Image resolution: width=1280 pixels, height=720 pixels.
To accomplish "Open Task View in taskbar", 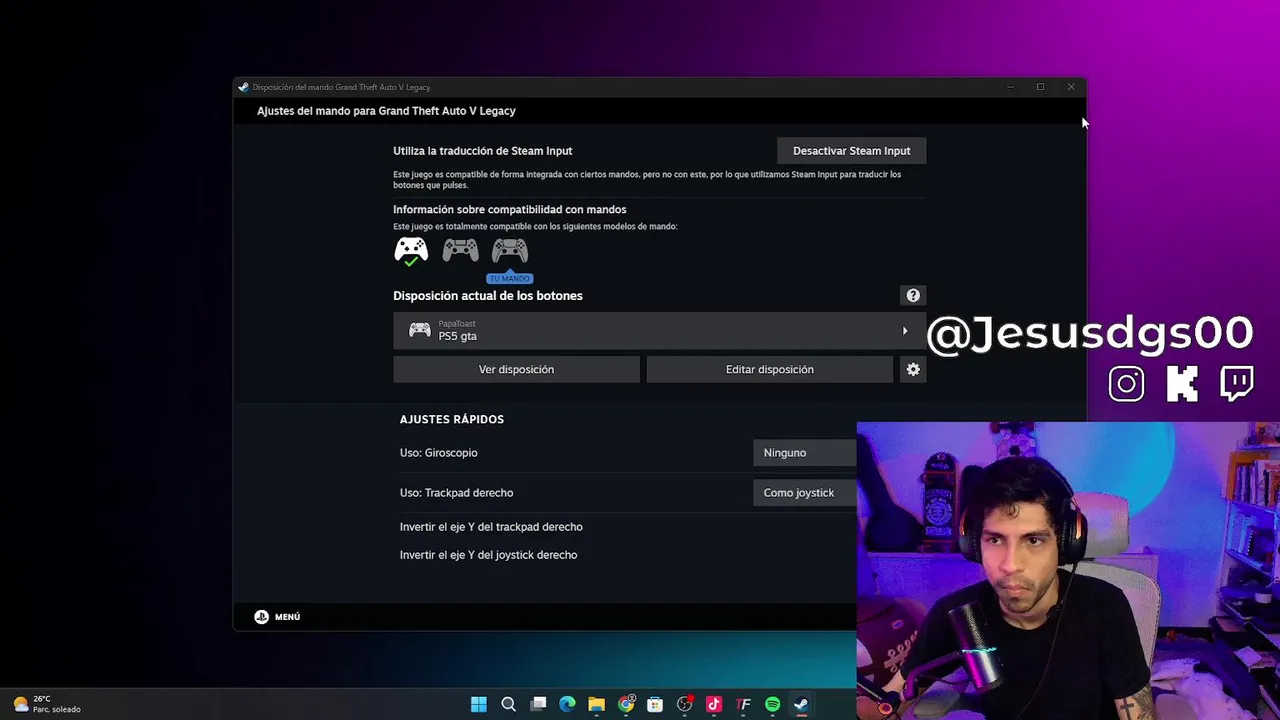I will (538, 704).
